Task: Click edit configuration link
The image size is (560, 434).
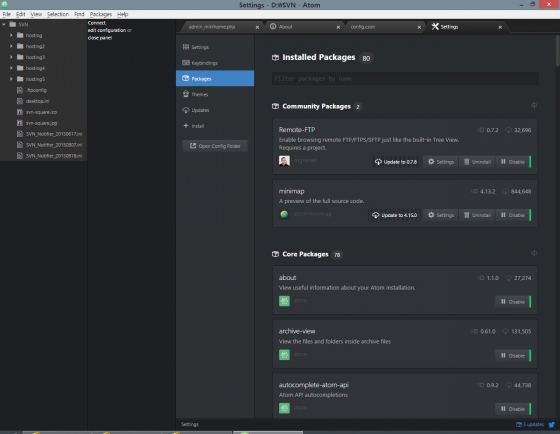Action: (x=107, y=30)
